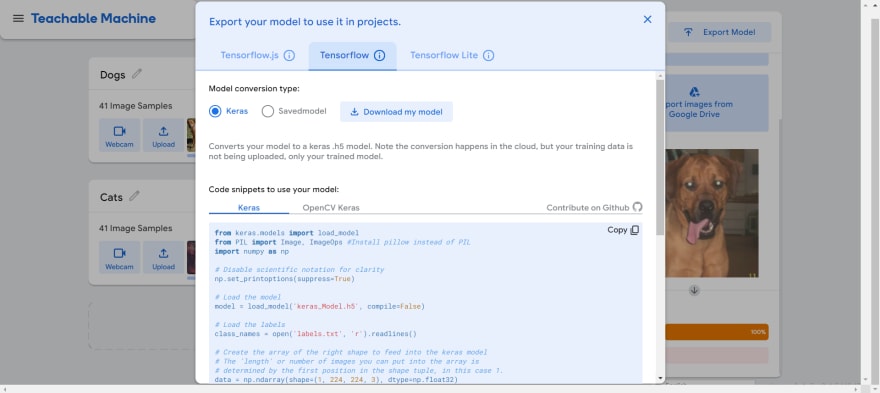Click the down arrow below dog preview
Viewport: 880px width, 393px height.
click(x=694, y=290)
